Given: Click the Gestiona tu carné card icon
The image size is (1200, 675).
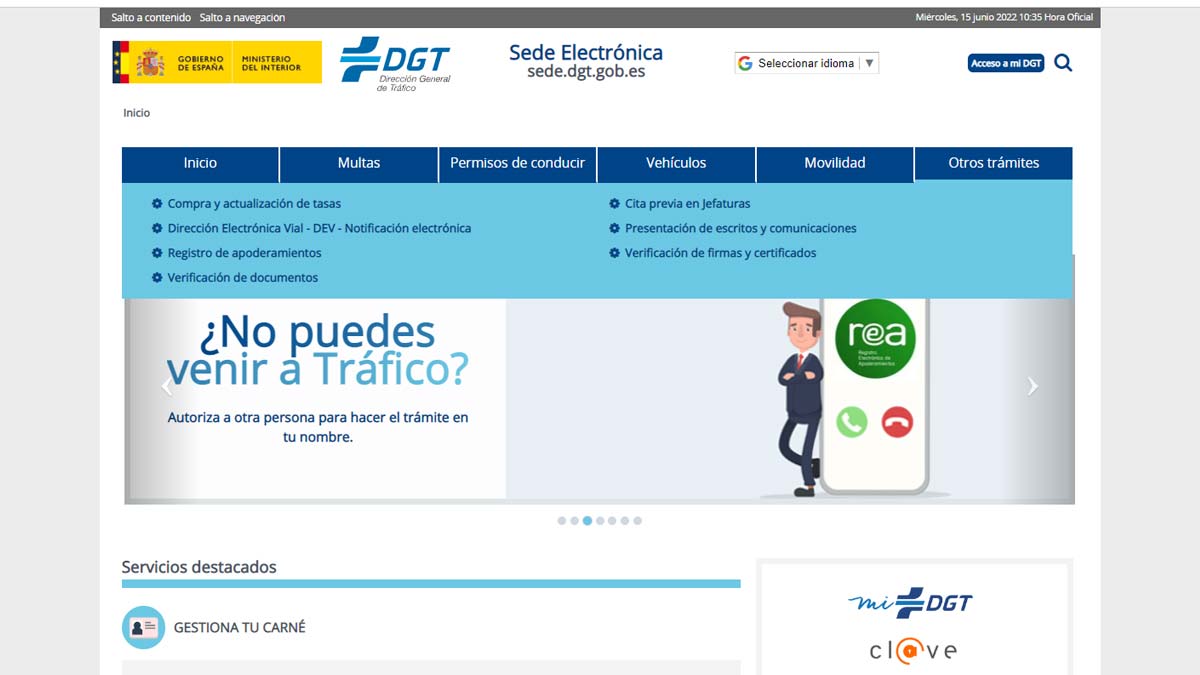Looking at the screenshot, I should coord(143,627).
